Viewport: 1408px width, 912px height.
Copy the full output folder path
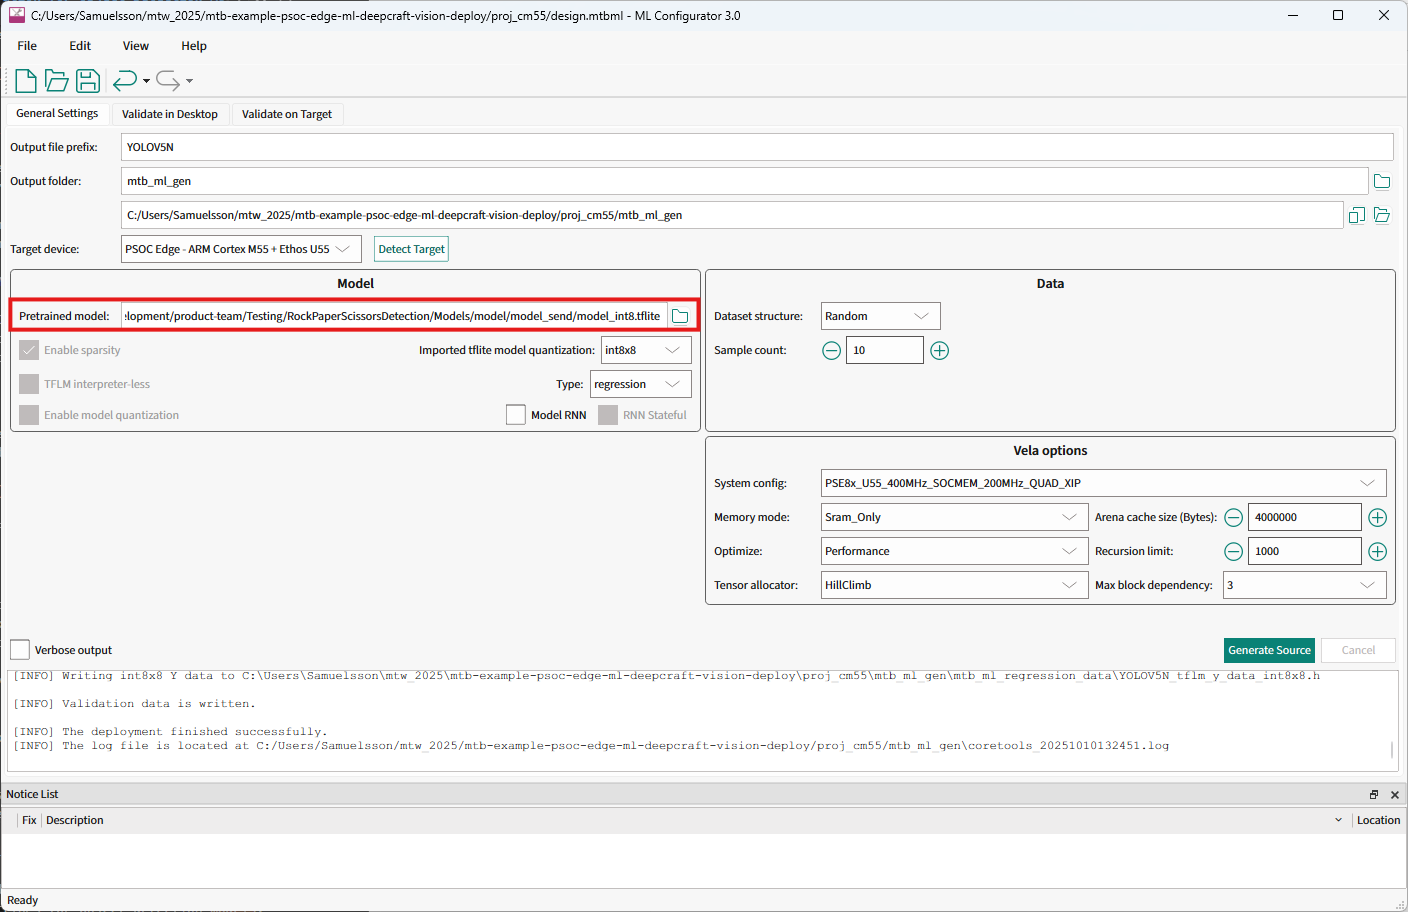(1357, 215)
